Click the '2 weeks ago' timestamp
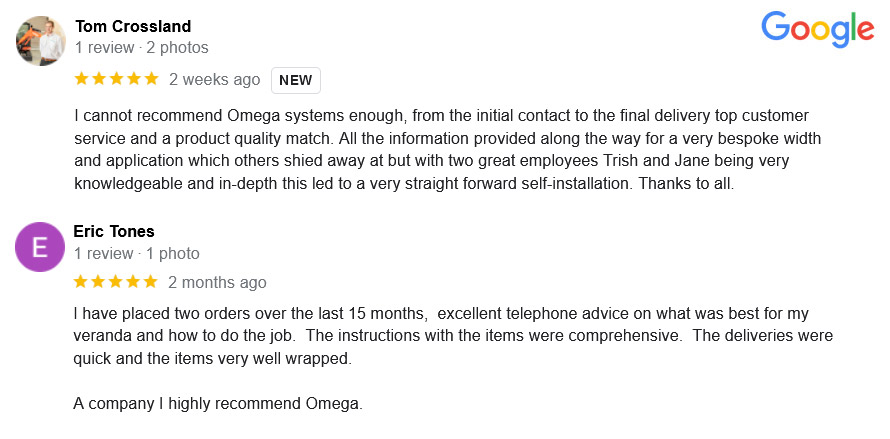The image size is (890, 439). [x=215, y=80]
